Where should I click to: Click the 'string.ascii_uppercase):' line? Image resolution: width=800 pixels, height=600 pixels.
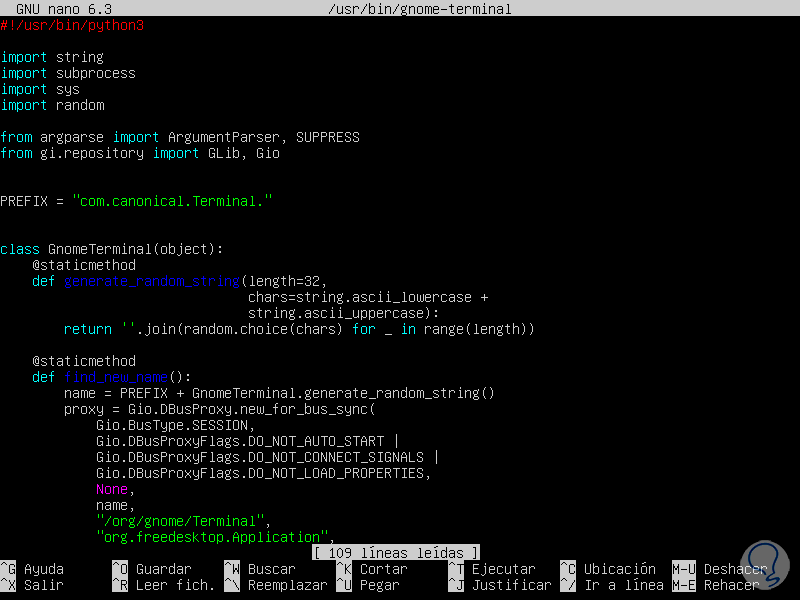pos(343,313)
